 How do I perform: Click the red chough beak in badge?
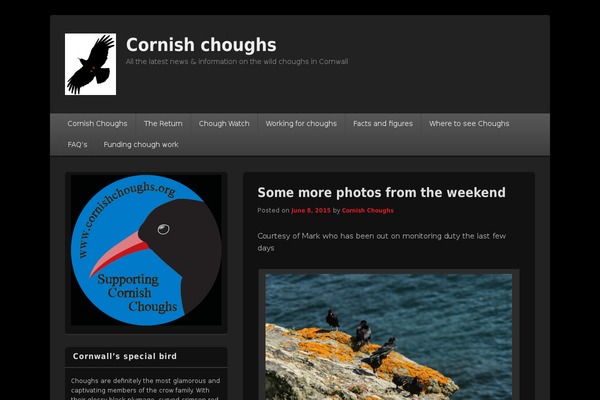tap(118, 252)
